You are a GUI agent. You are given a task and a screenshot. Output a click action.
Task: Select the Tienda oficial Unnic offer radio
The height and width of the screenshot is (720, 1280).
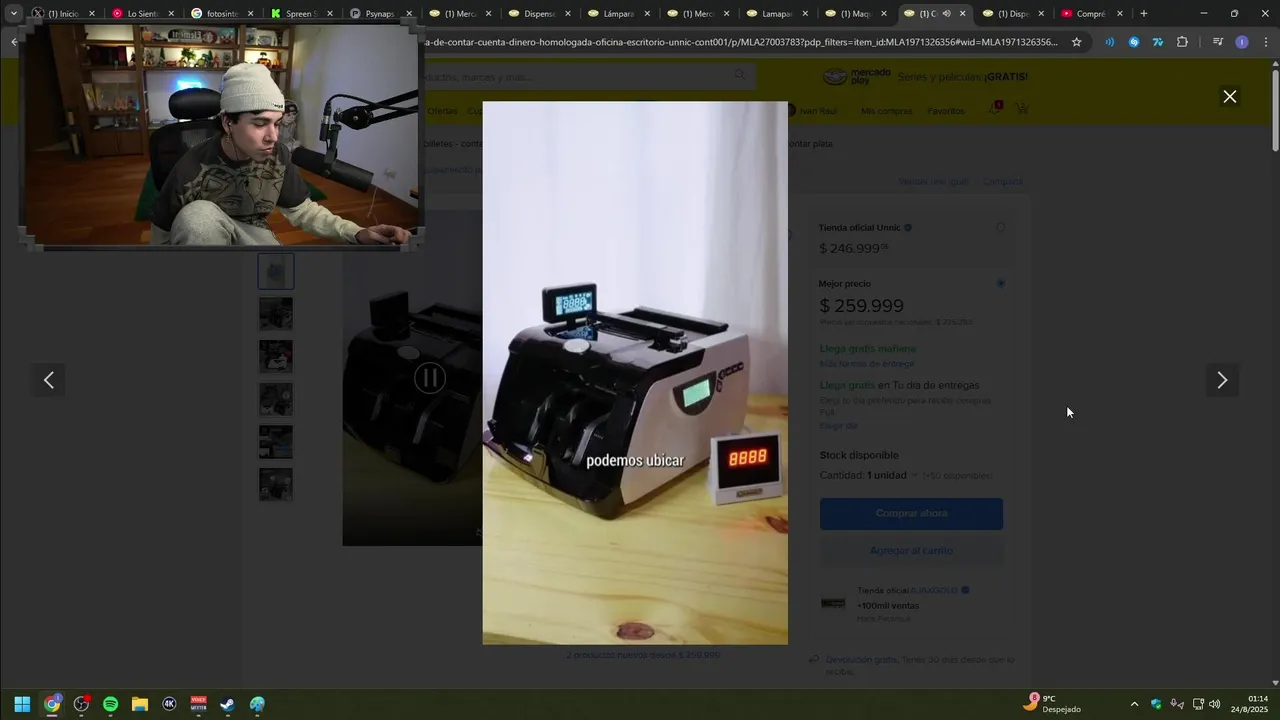point(1001,228)
